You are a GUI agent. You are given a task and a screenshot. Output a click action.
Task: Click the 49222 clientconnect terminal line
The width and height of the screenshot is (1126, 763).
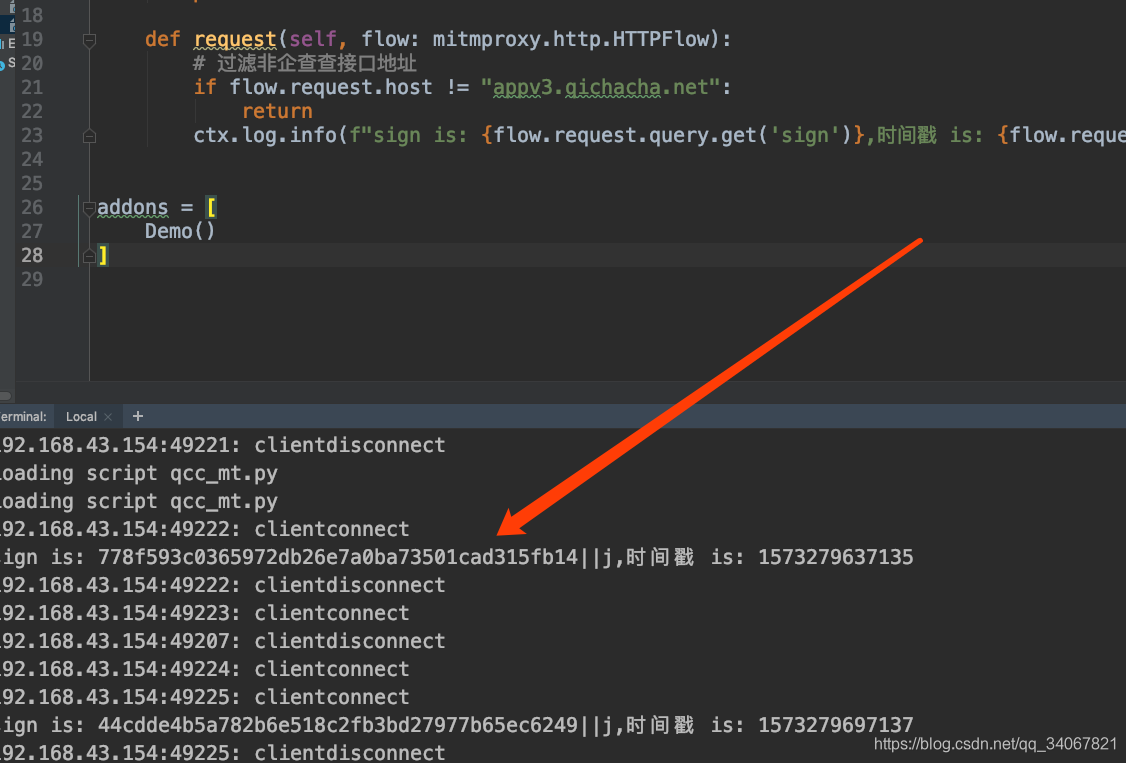[x=205, y=529]
